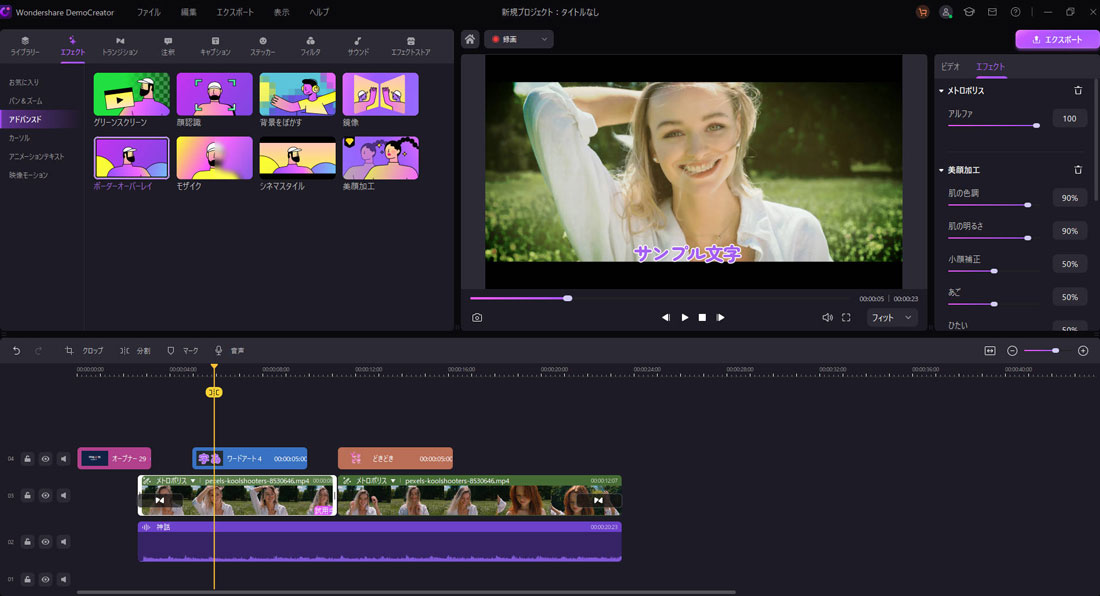Open the 表示 menu
The image size is (1100, 596).
(281, 12)
